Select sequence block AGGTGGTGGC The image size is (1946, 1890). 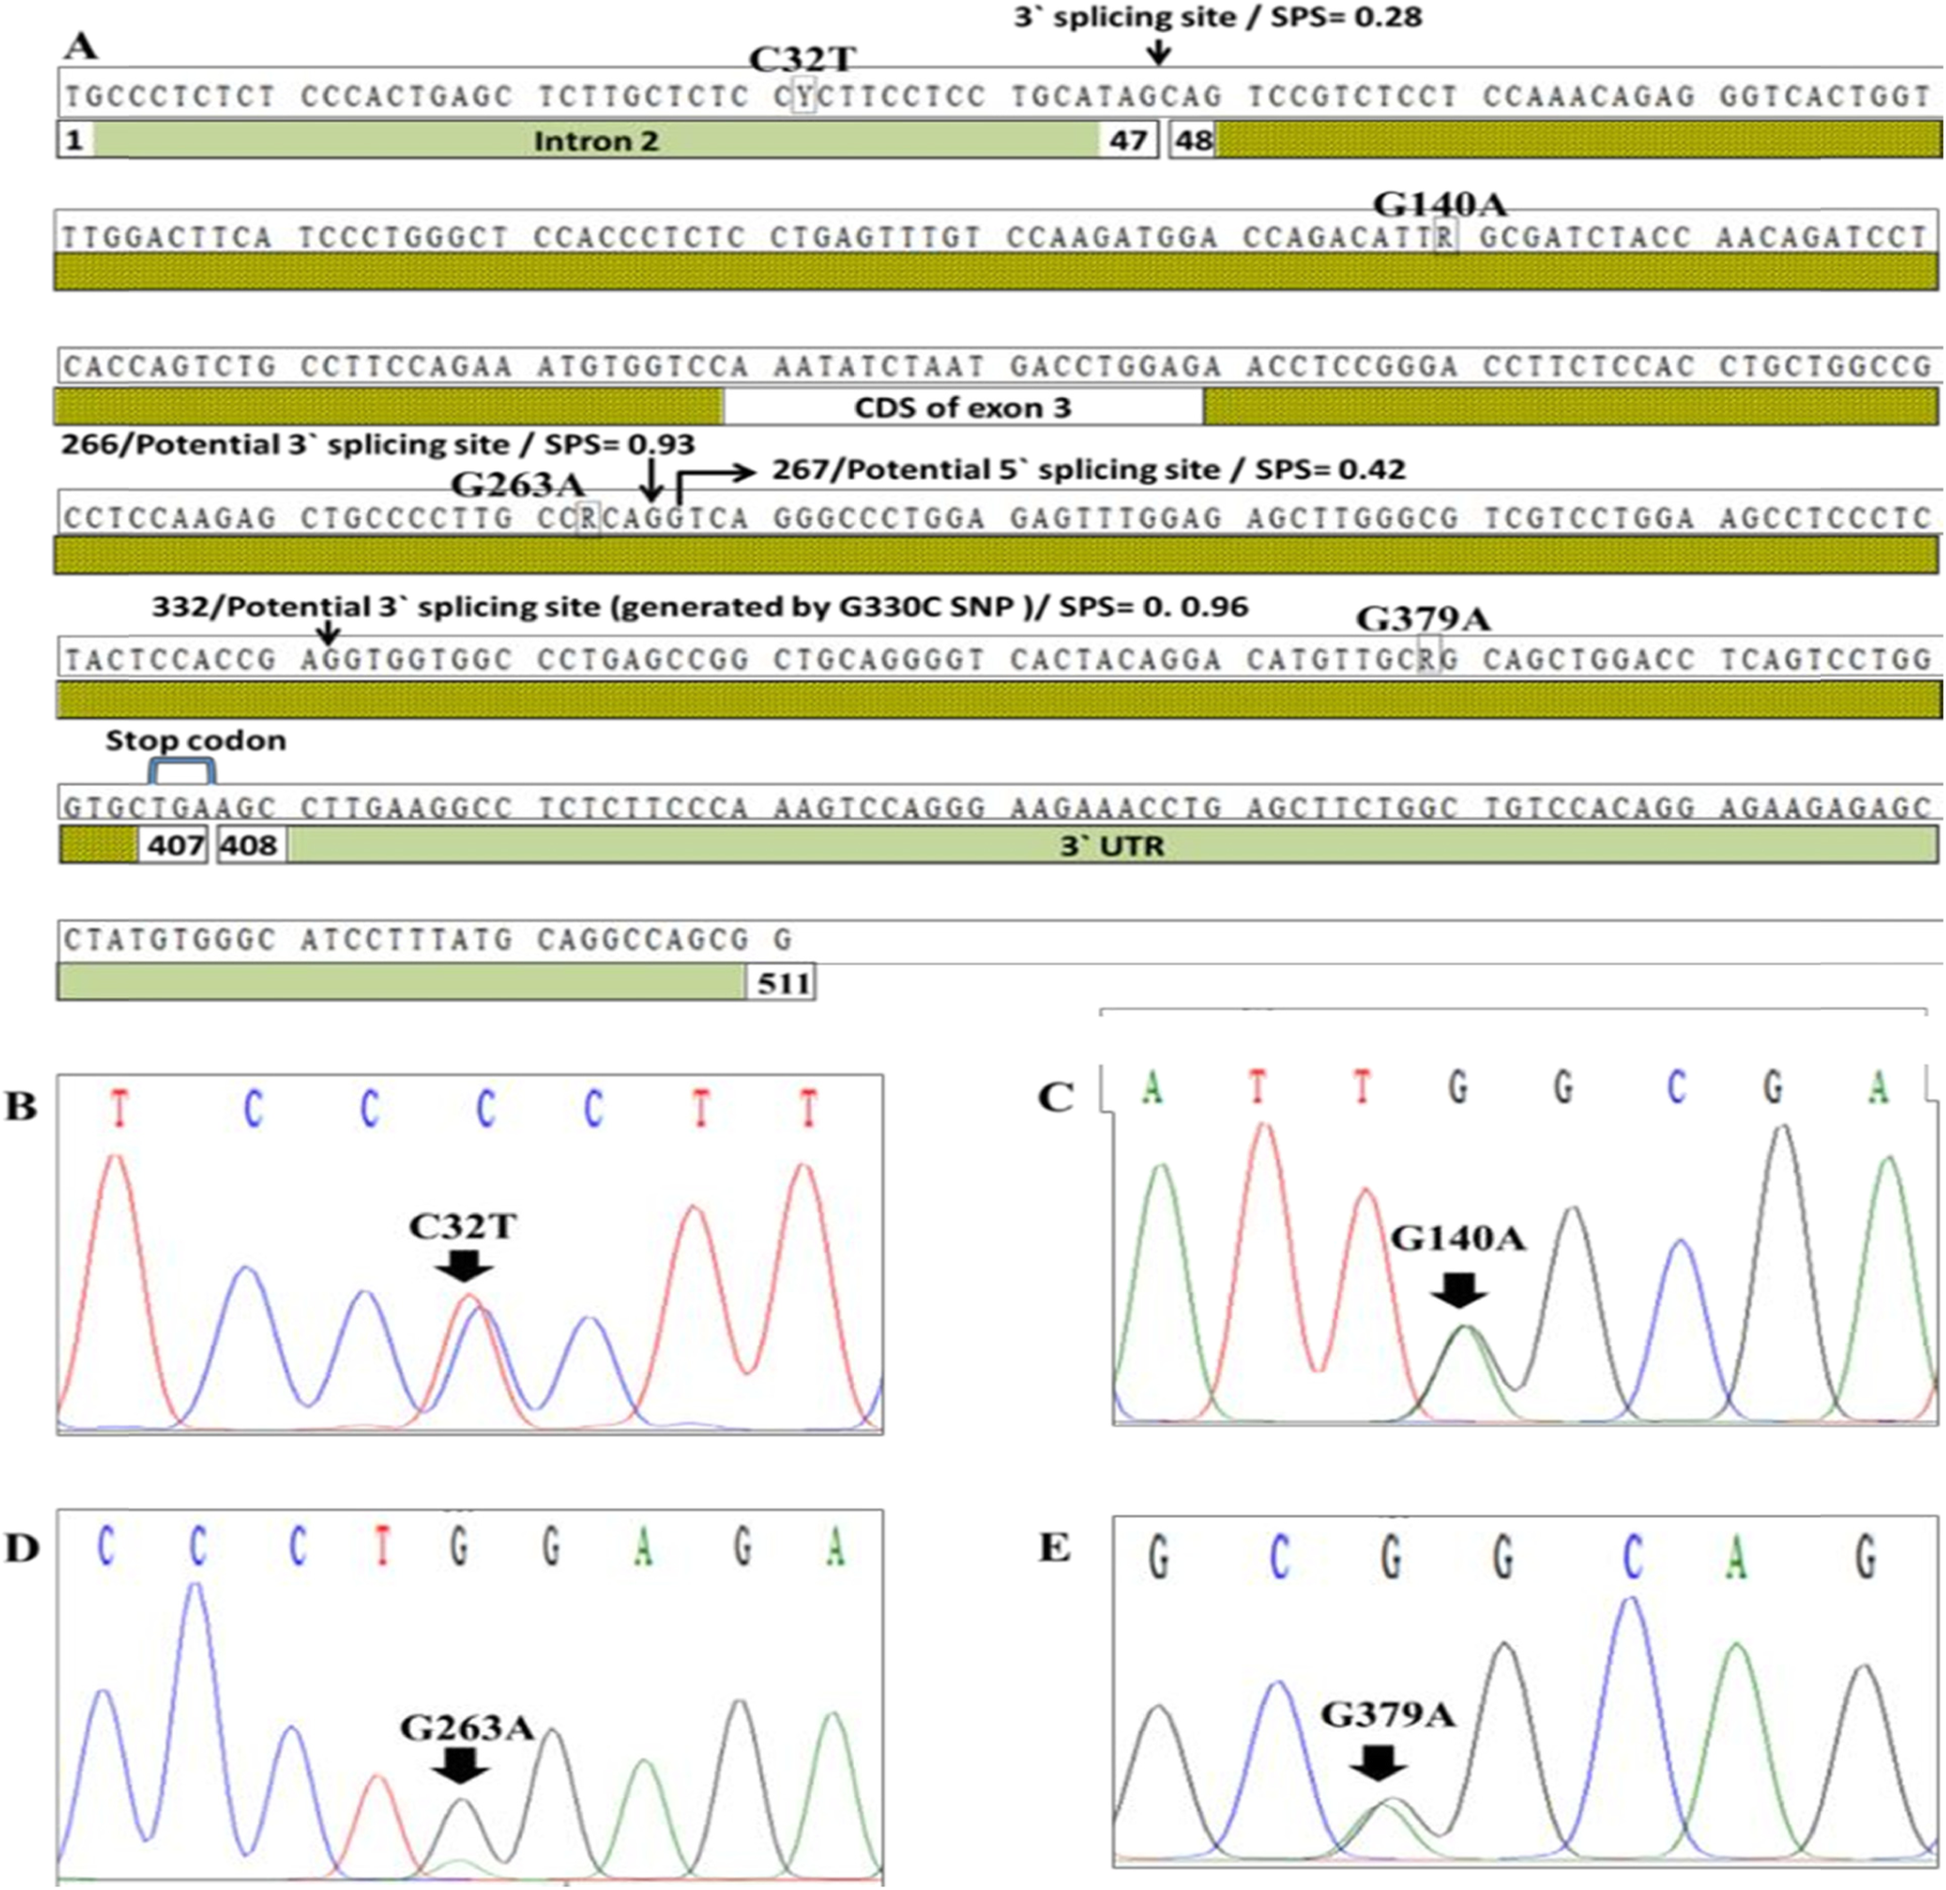coord(407,660)
